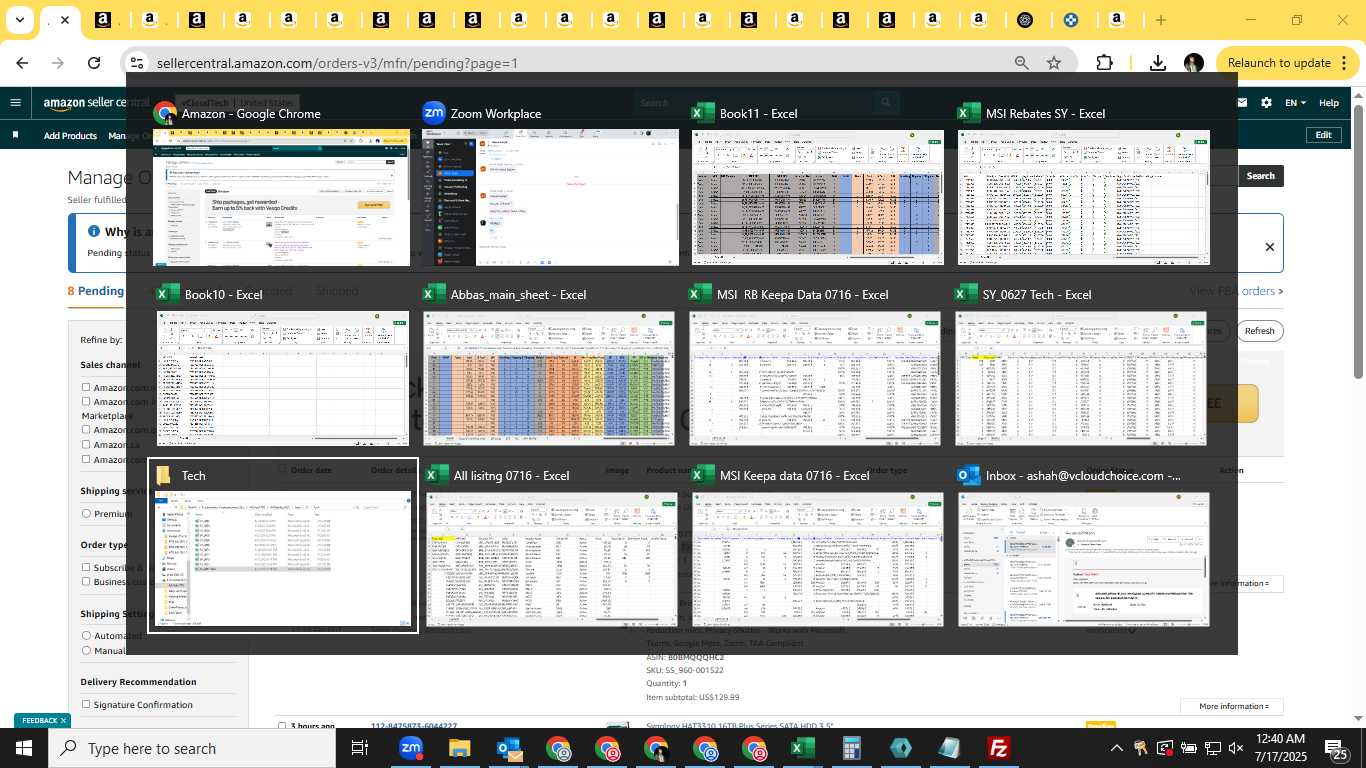Open Zoom from the taskbar
Screen dimensions: 1366x768
pos(410,748)
